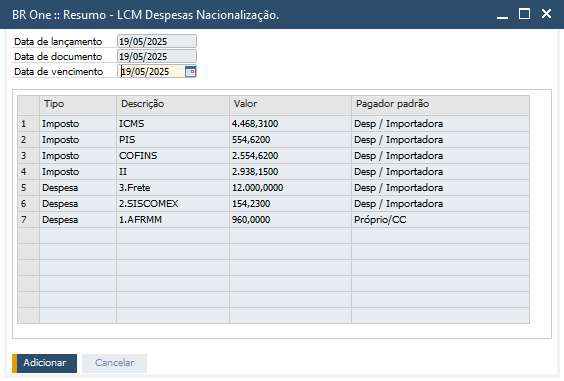
Task: Click the Descrição column header
Action: click(173, 104)
